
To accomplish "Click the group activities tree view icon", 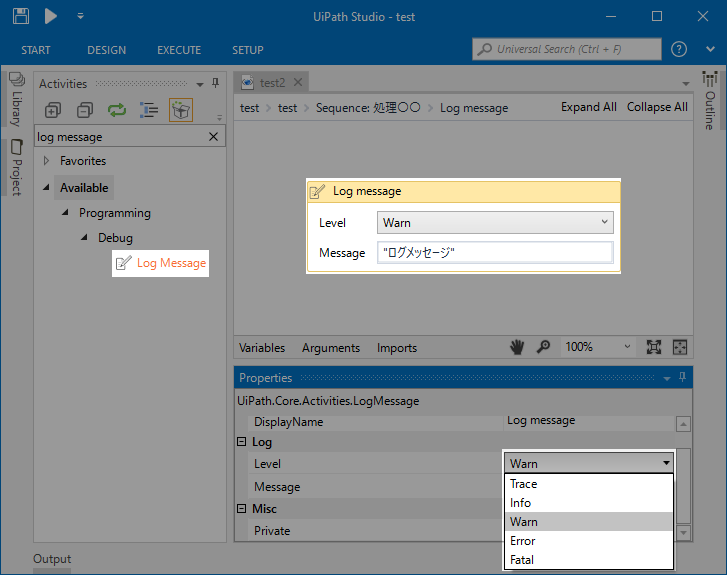I will (149, 110).
